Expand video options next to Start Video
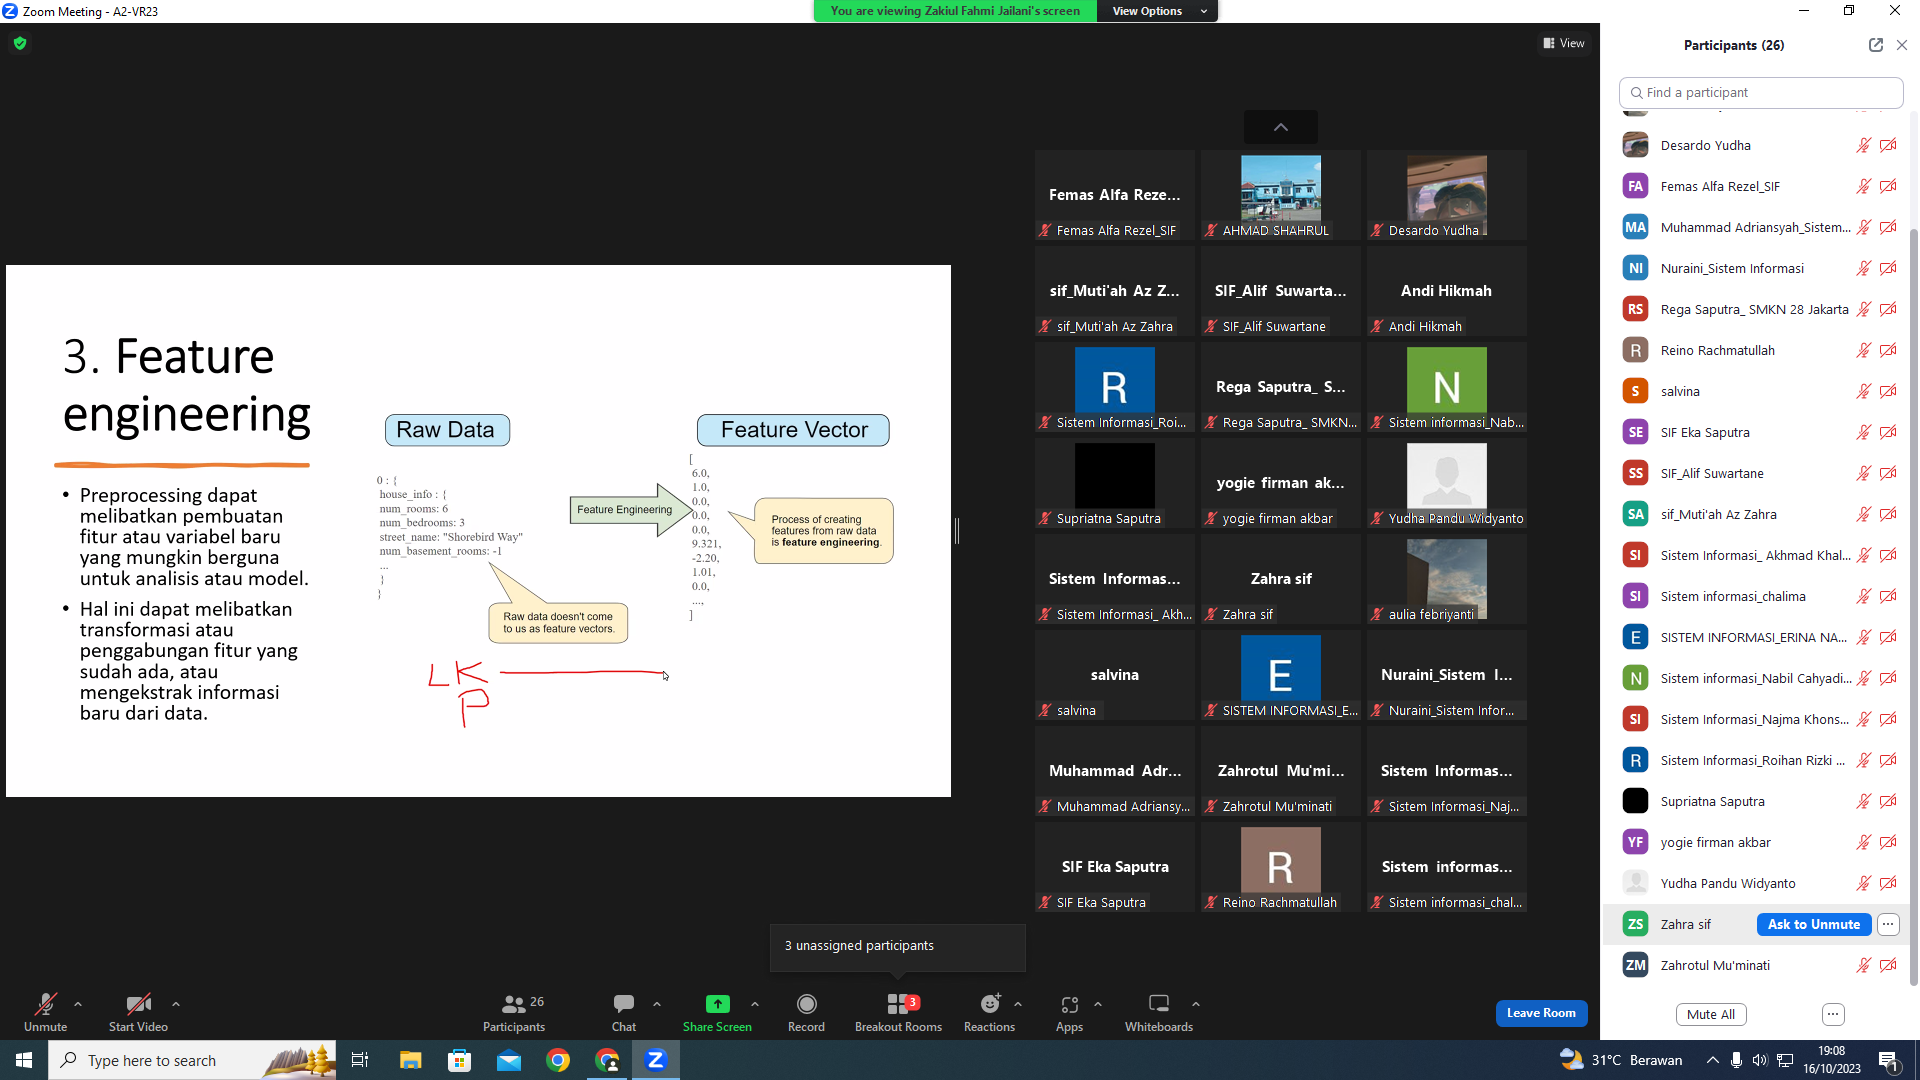The image size is (1920, 1080). click(176, 1004)
